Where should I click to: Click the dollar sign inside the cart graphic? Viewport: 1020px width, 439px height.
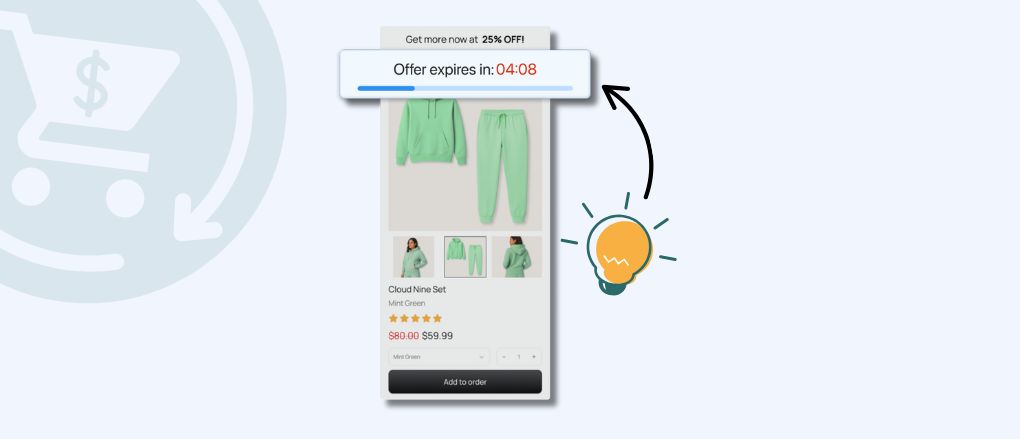coord(92,83)
